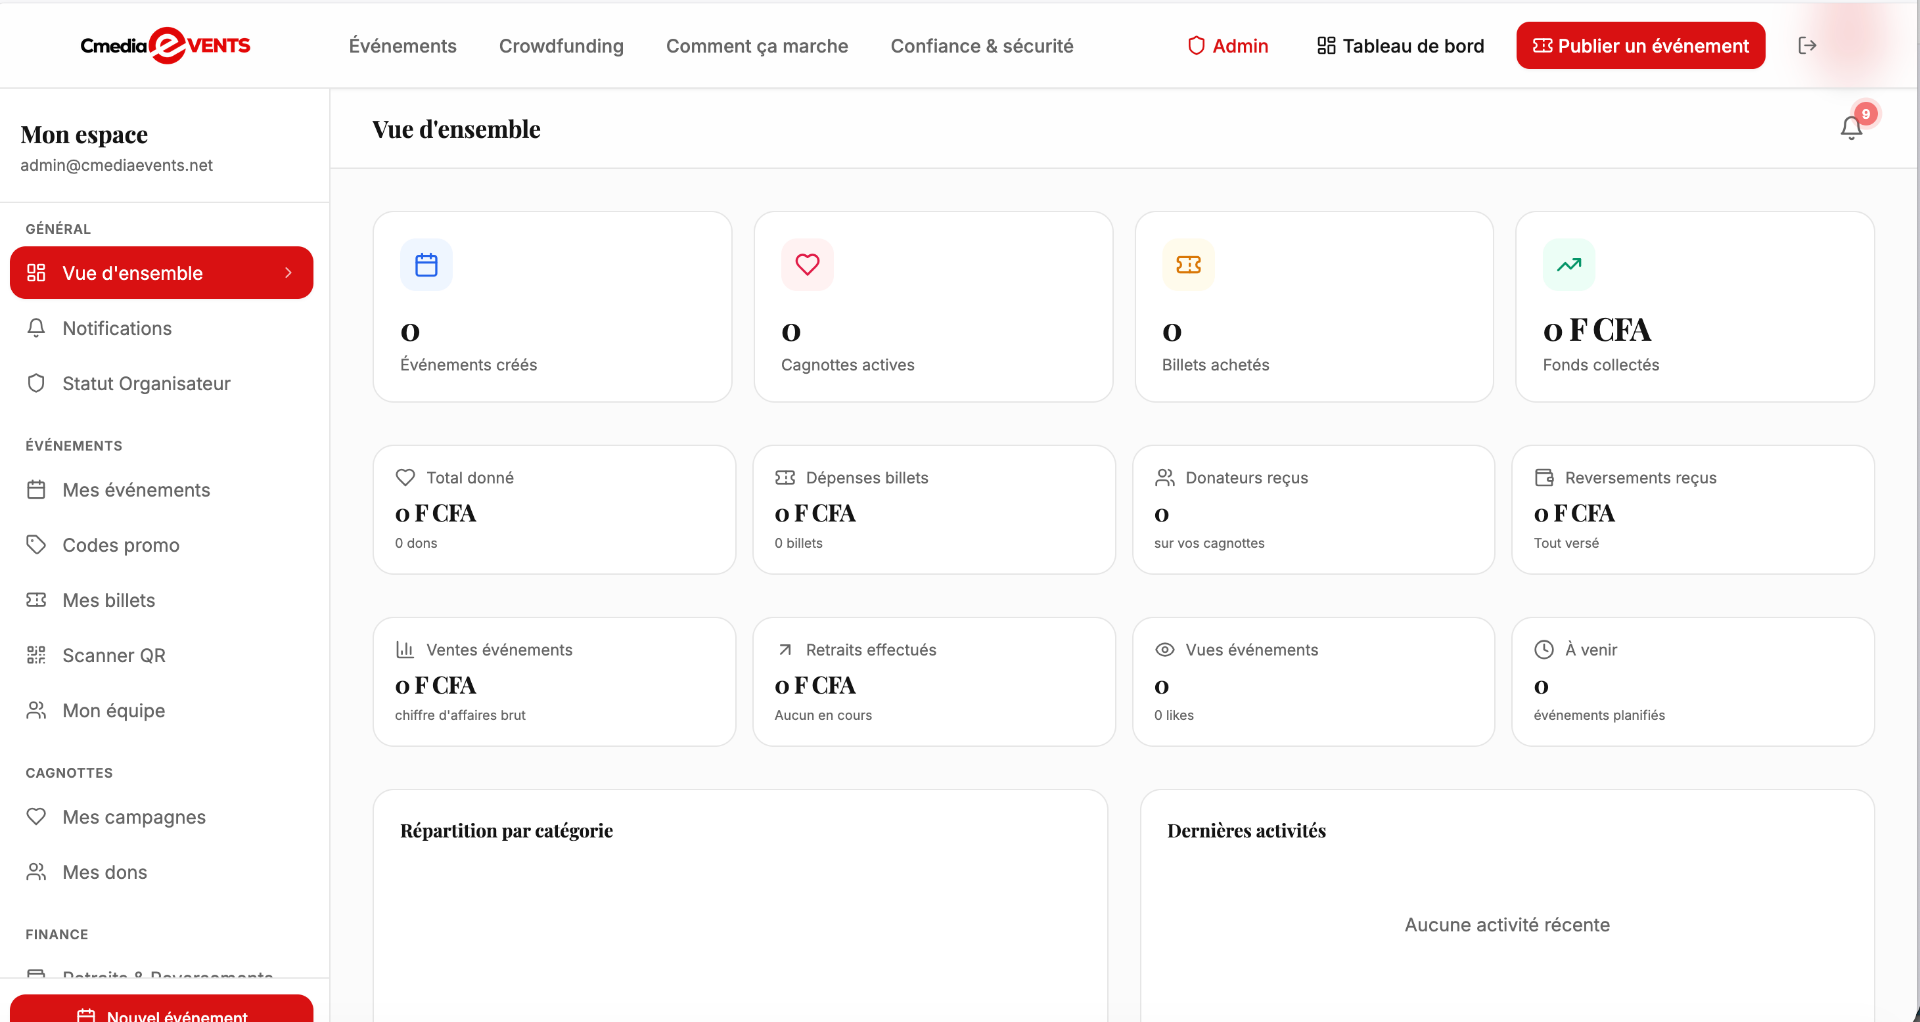
Task: Click the calendar icon beside Mes événements
Action: point(36,490)
